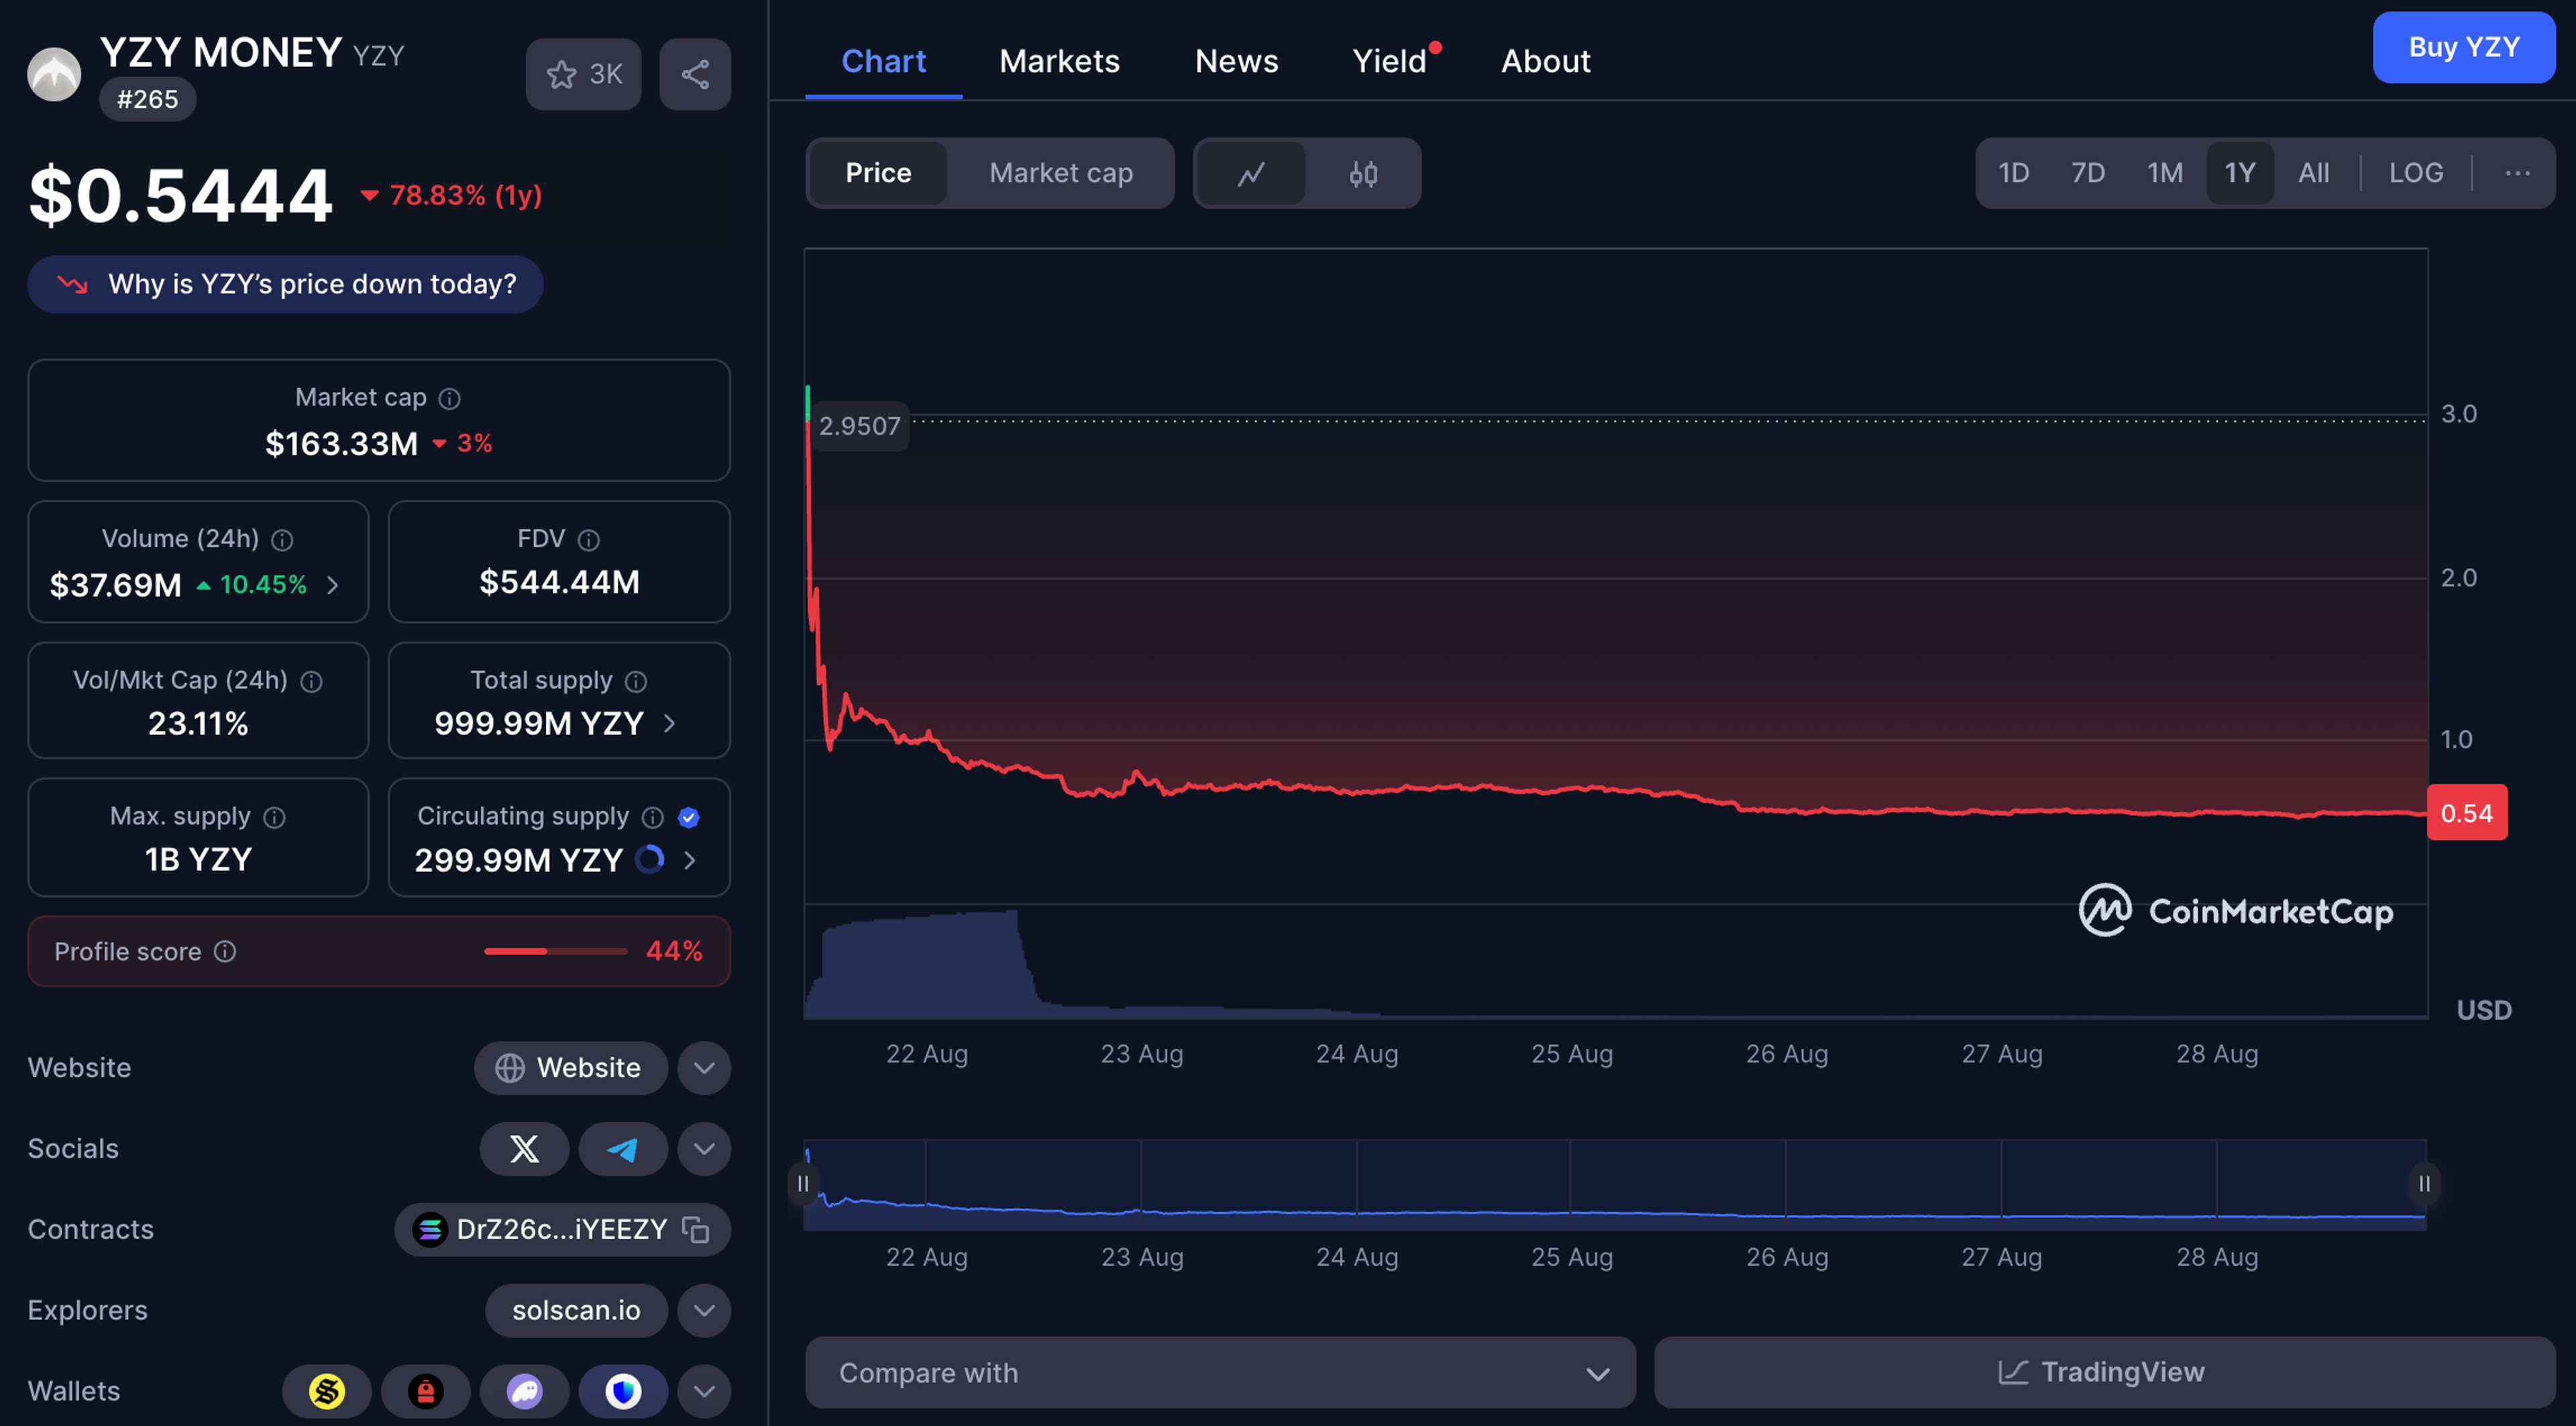Open the chart more-options ellipsis

[x=2517, y=173]
